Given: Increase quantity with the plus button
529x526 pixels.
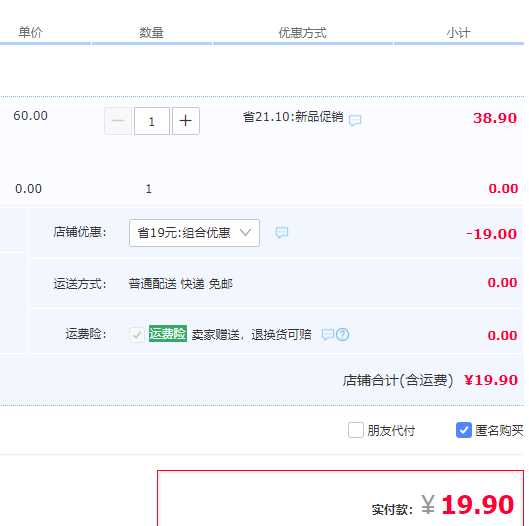Looking at the screenshot, I should coord(186,121).
